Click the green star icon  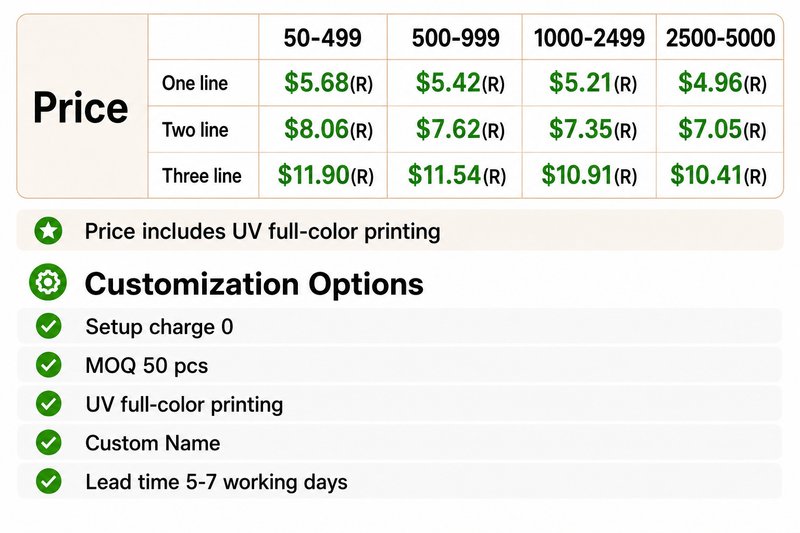tap(48, 231)
